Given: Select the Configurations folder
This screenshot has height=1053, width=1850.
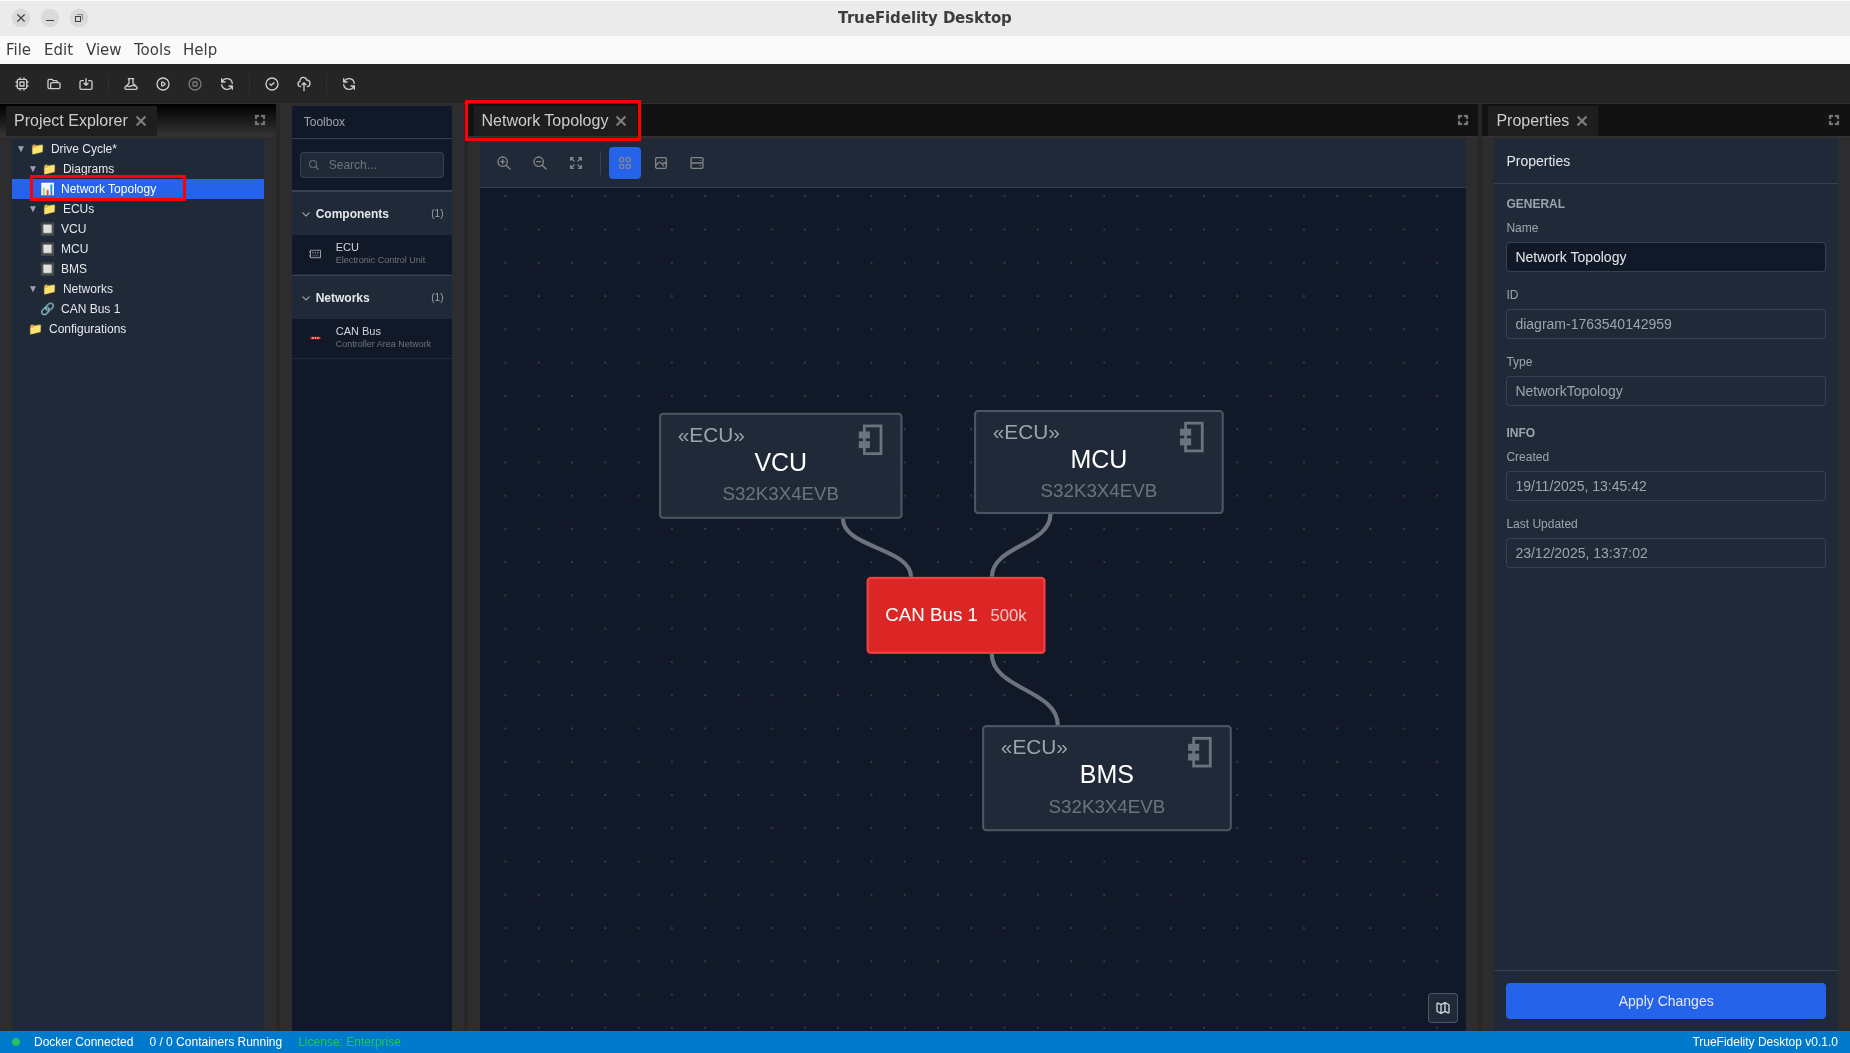Looking at the screenshot, I should click(138, 329).
